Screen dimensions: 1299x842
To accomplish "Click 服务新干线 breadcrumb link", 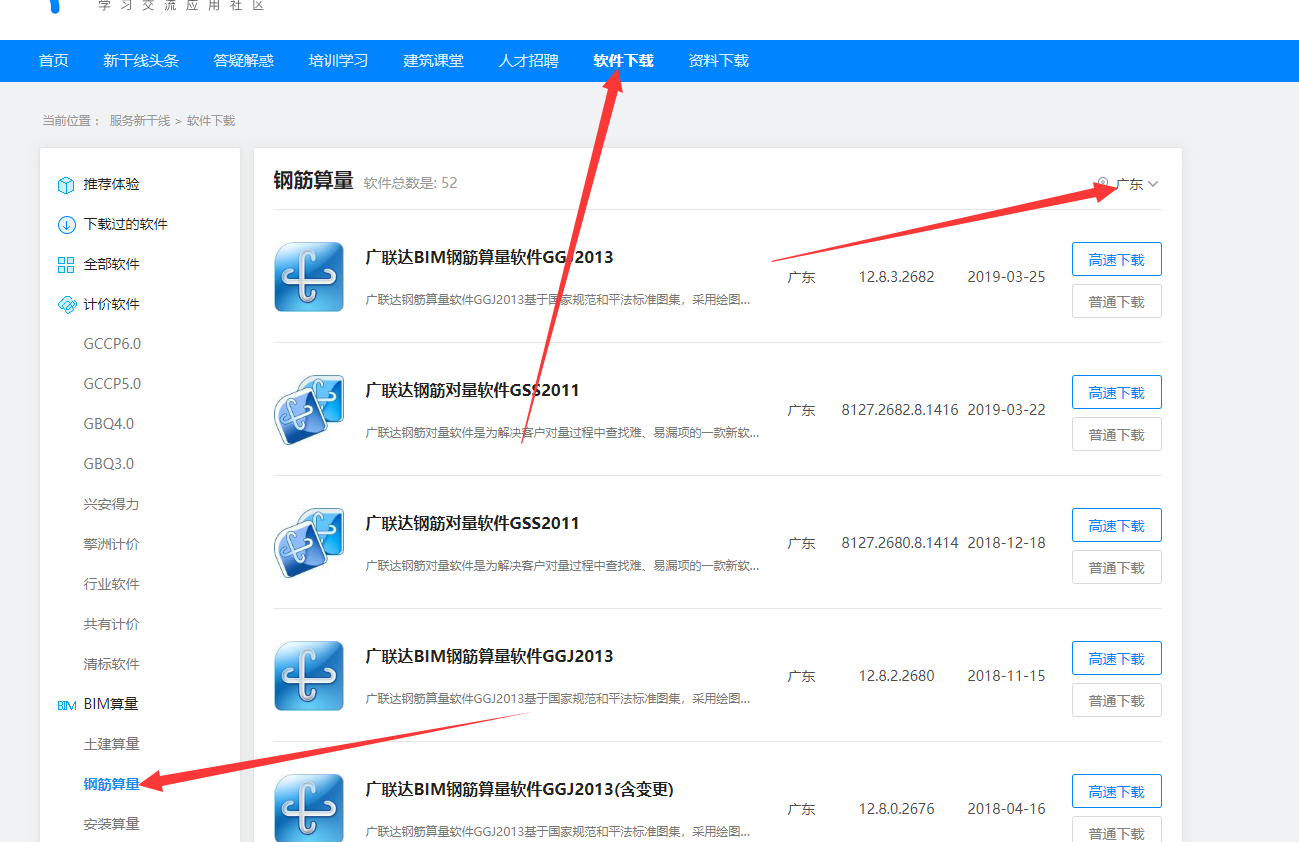I will pos(140,121).
